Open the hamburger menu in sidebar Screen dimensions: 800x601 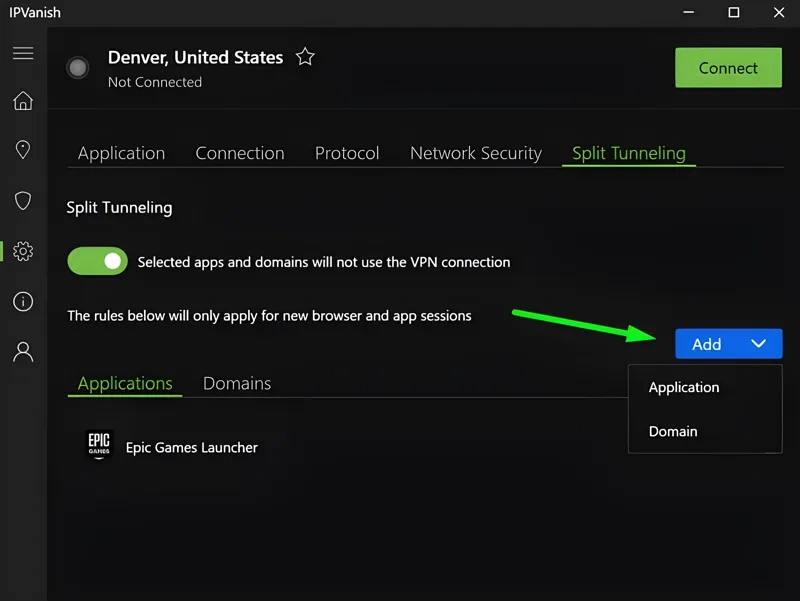coord(23,53)
